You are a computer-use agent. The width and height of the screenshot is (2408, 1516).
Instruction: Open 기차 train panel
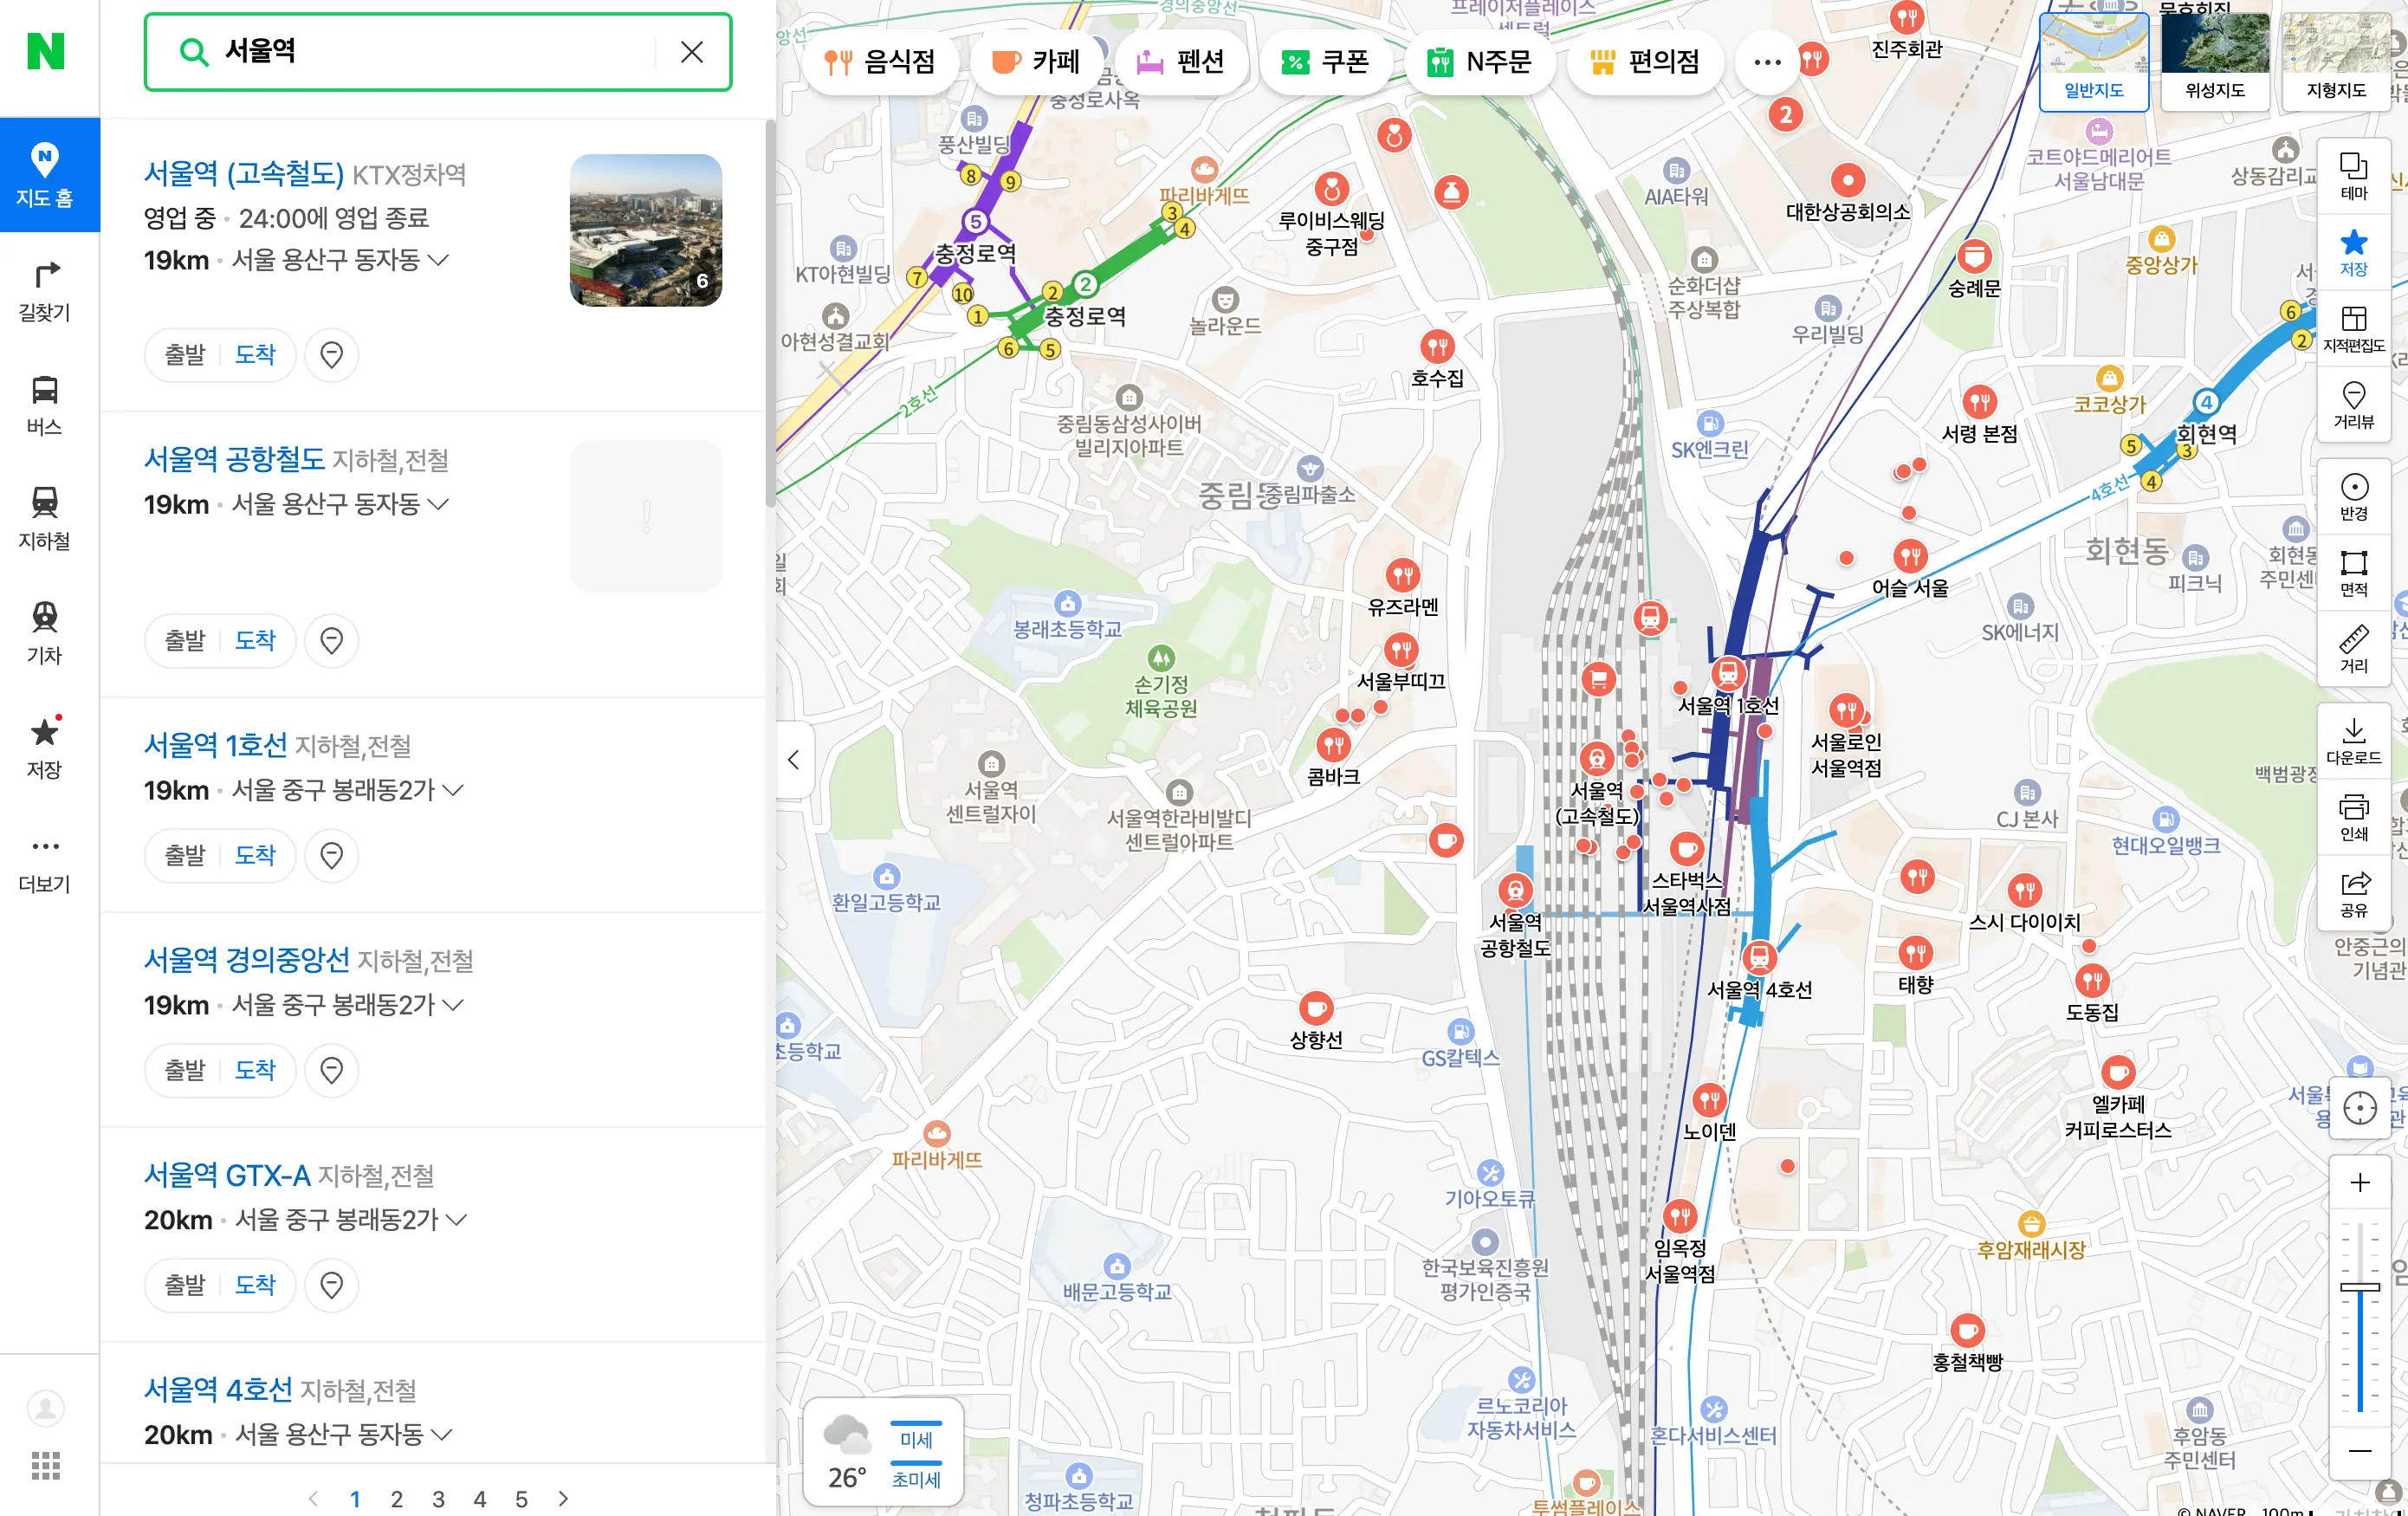click(45, 633)
